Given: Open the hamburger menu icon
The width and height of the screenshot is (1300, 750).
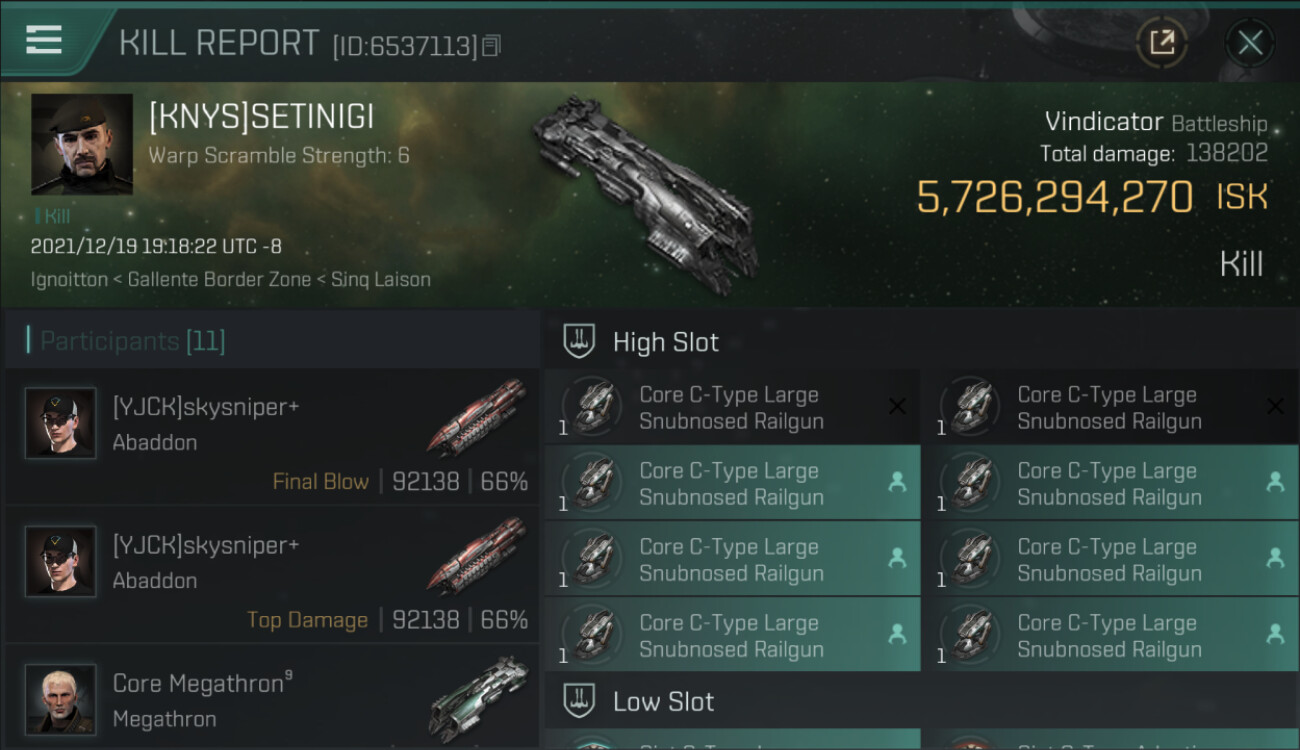Looking at the screenshot, I should [43, 40].
